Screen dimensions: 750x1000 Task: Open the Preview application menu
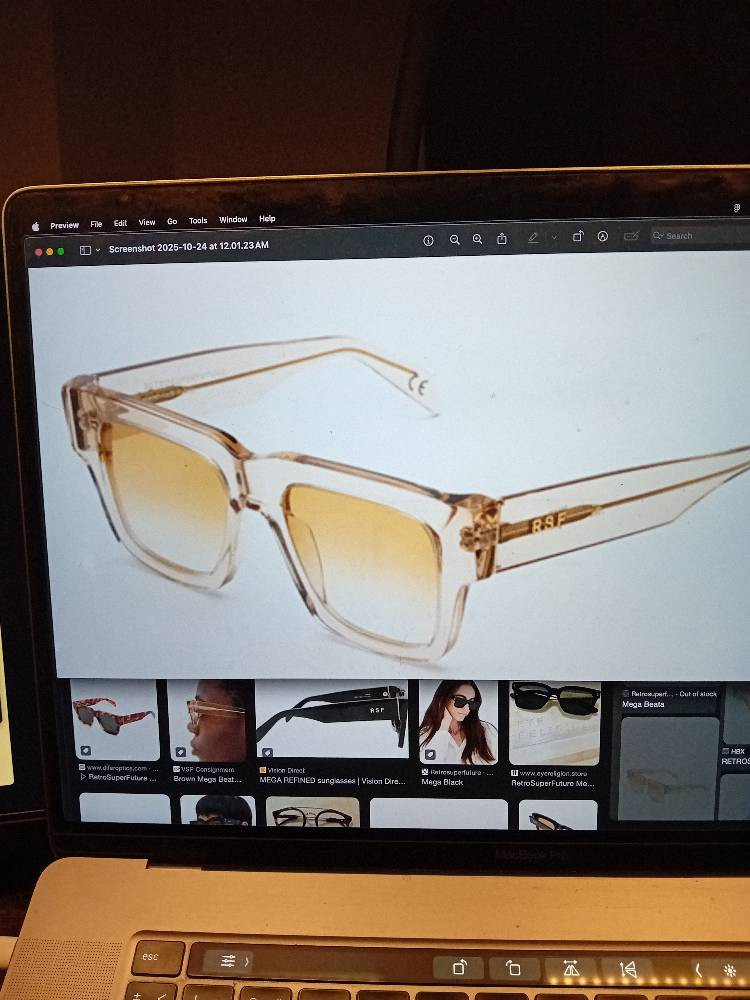click(64, 225)
